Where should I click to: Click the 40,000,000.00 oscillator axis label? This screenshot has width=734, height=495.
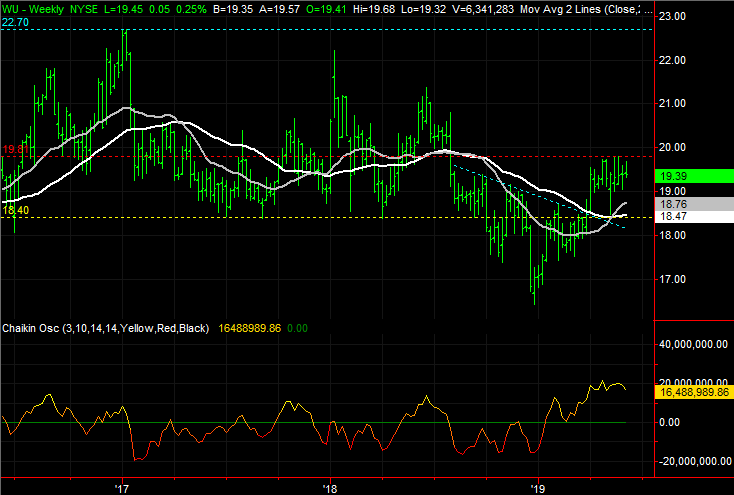click(x=694, y=345)
